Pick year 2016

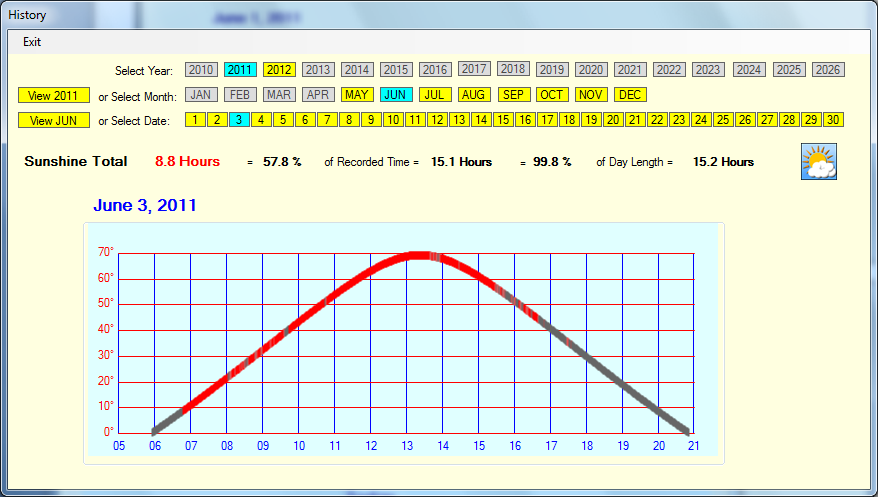[435, 70]
